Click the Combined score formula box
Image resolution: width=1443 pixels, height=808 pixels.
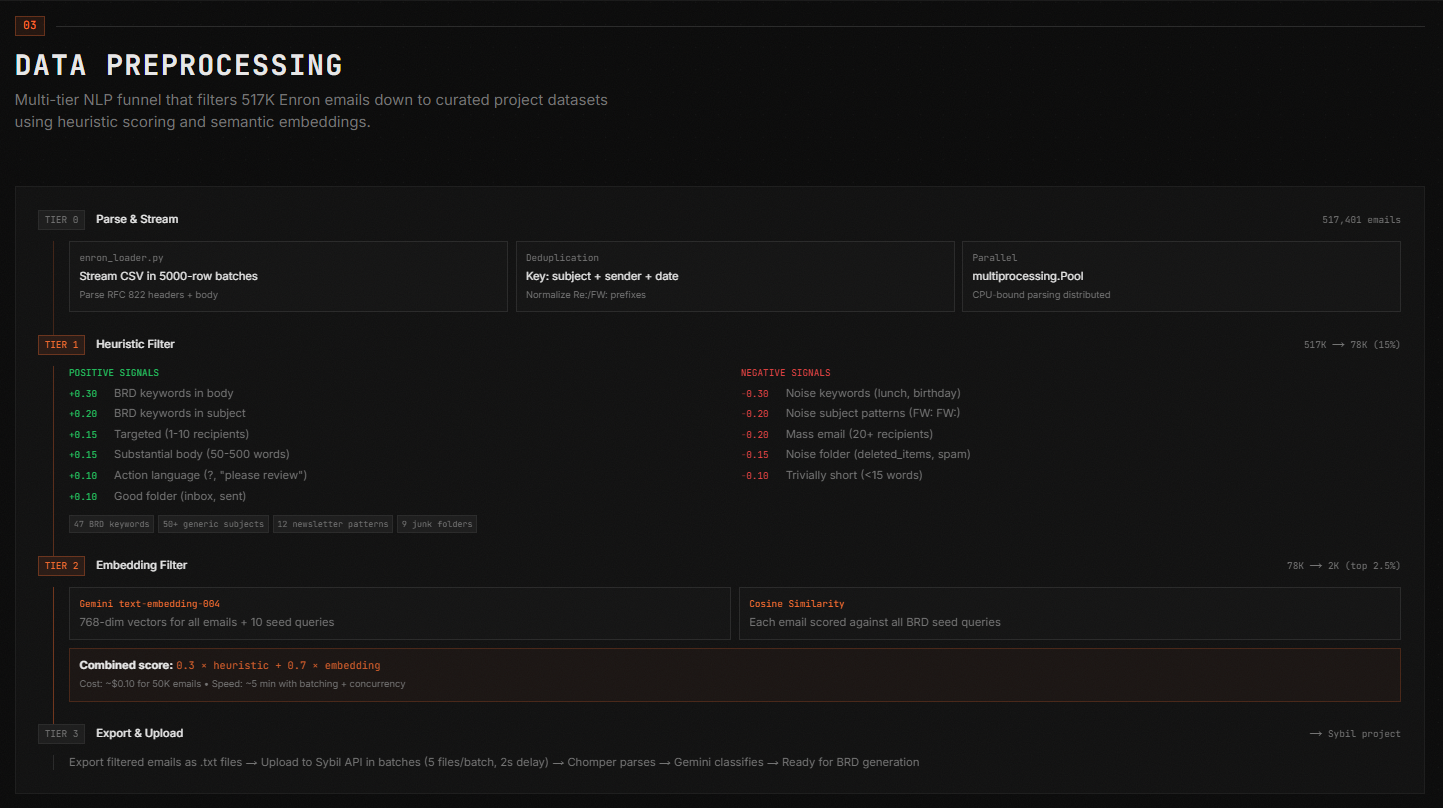(734, 674)
